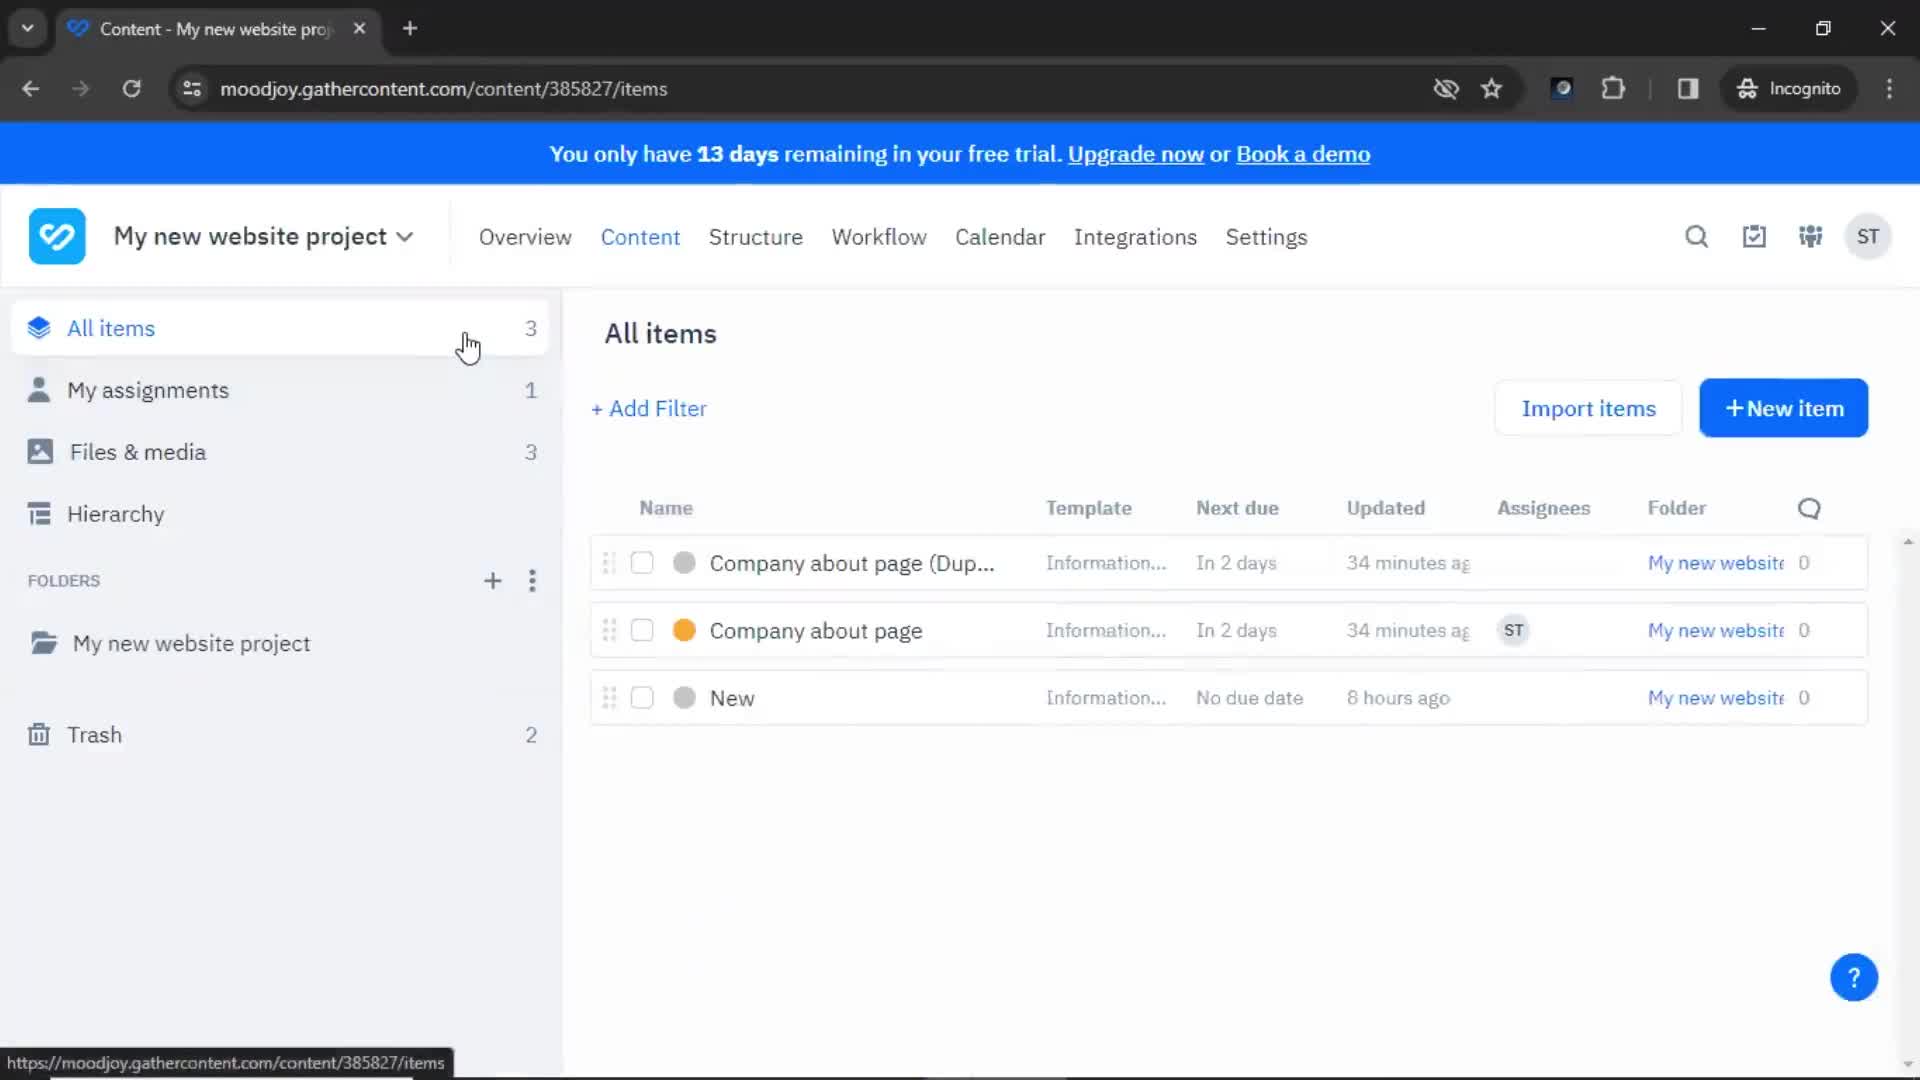
Task: Click the Upgrade now link
Action: (1135, 154)
